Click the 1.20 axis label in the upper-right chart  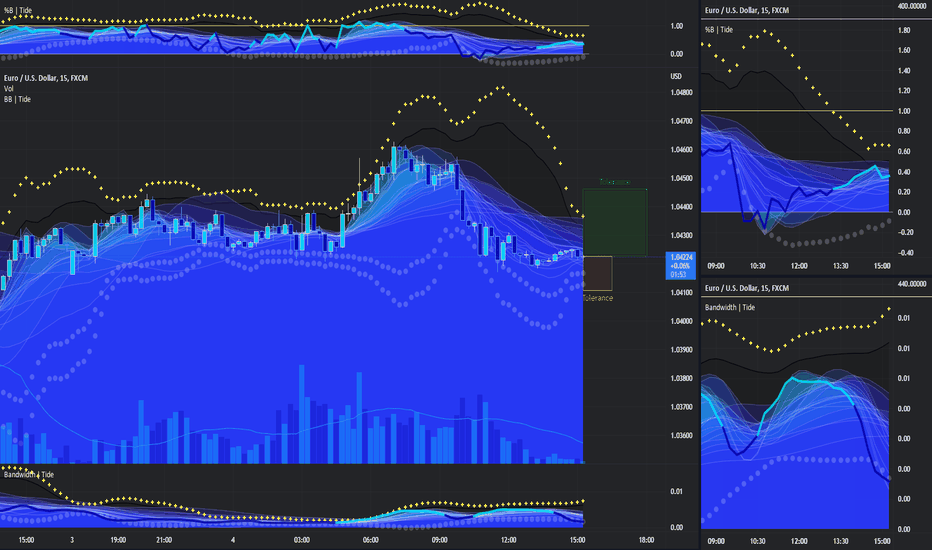(903, 91)
